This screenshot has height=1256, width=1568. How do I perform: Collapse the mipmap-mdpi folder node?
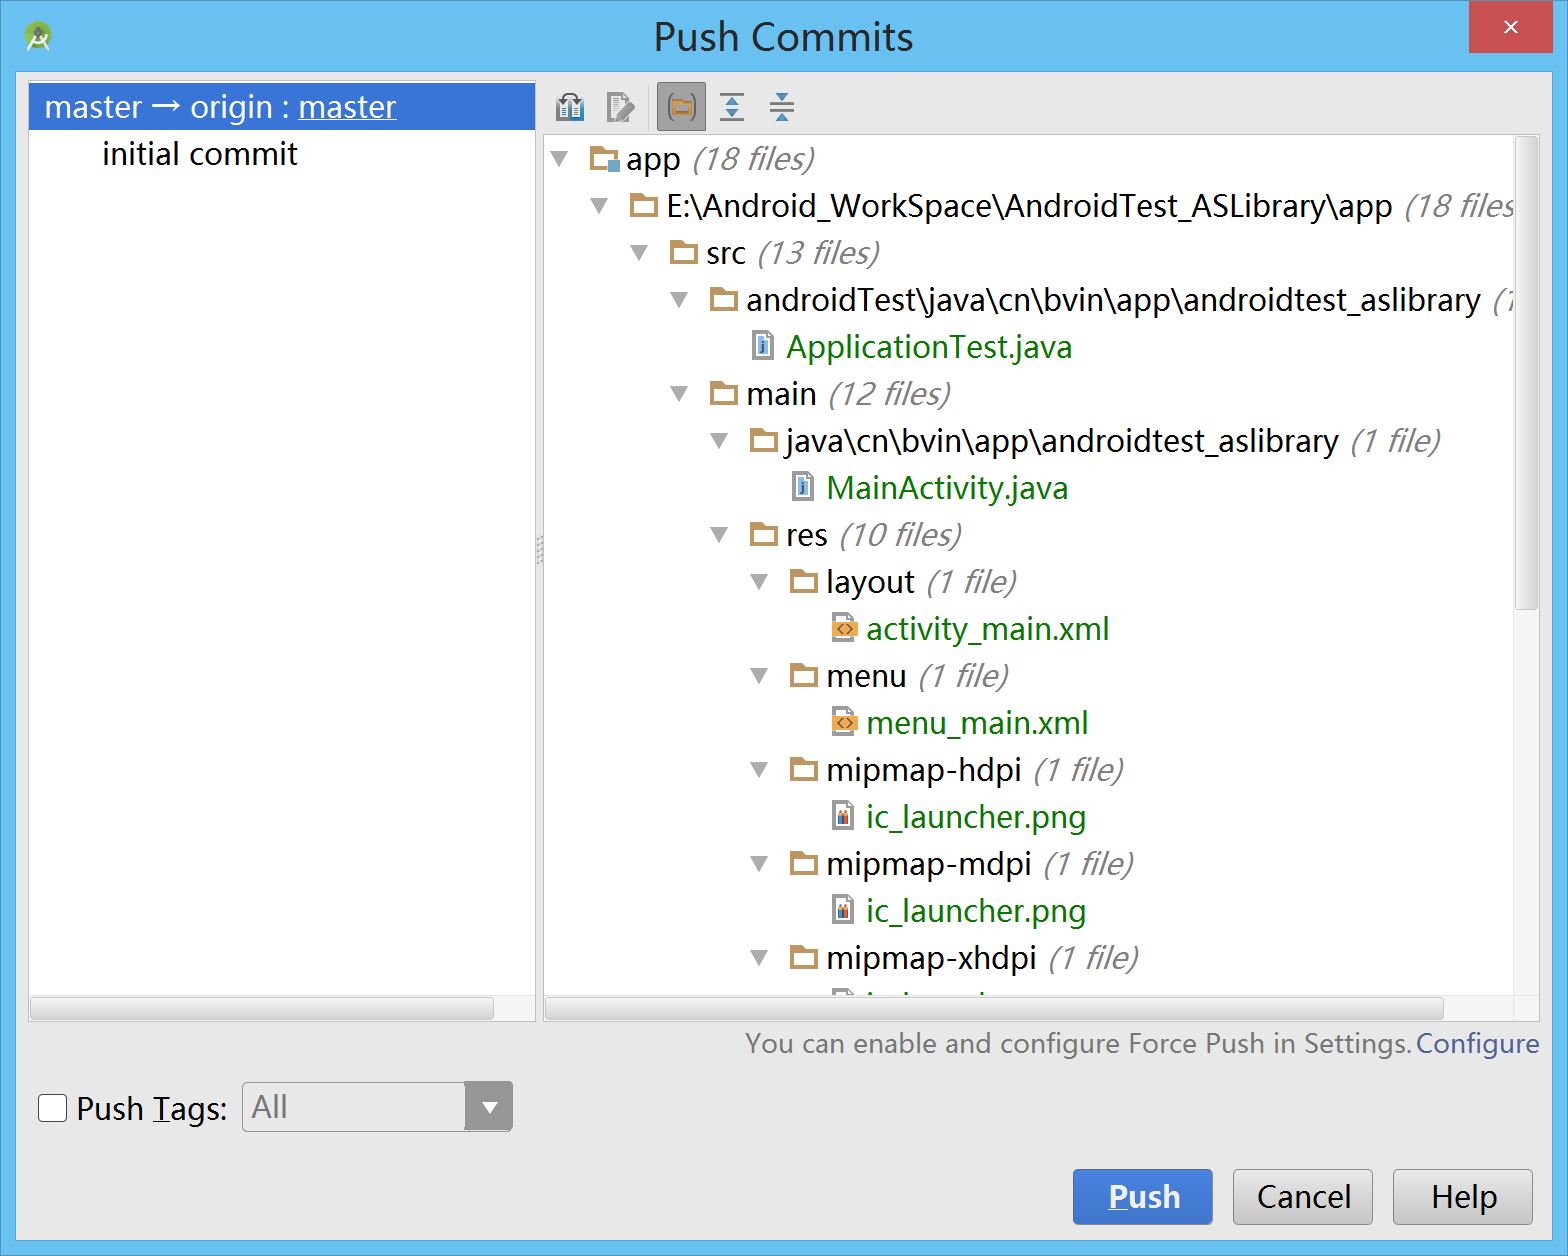(760, 864)
